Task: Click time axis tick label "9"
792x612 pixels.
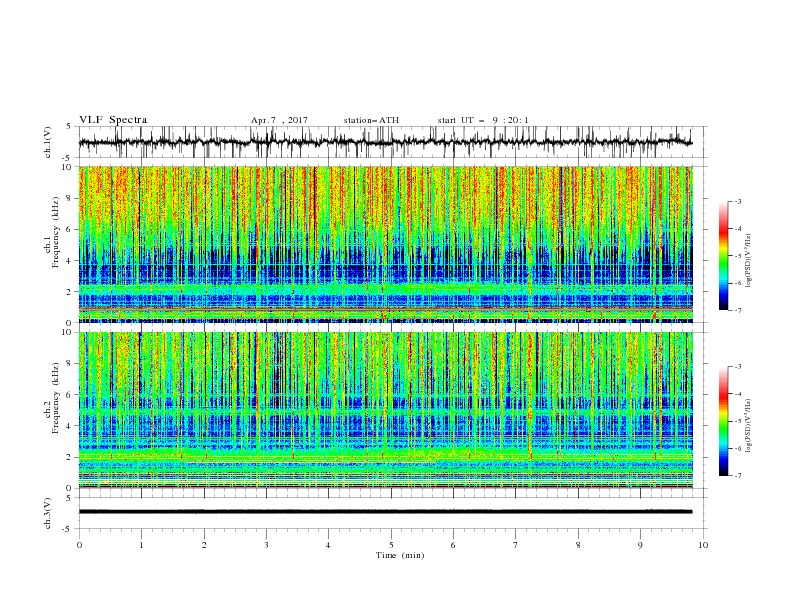Action: [640, 545]
